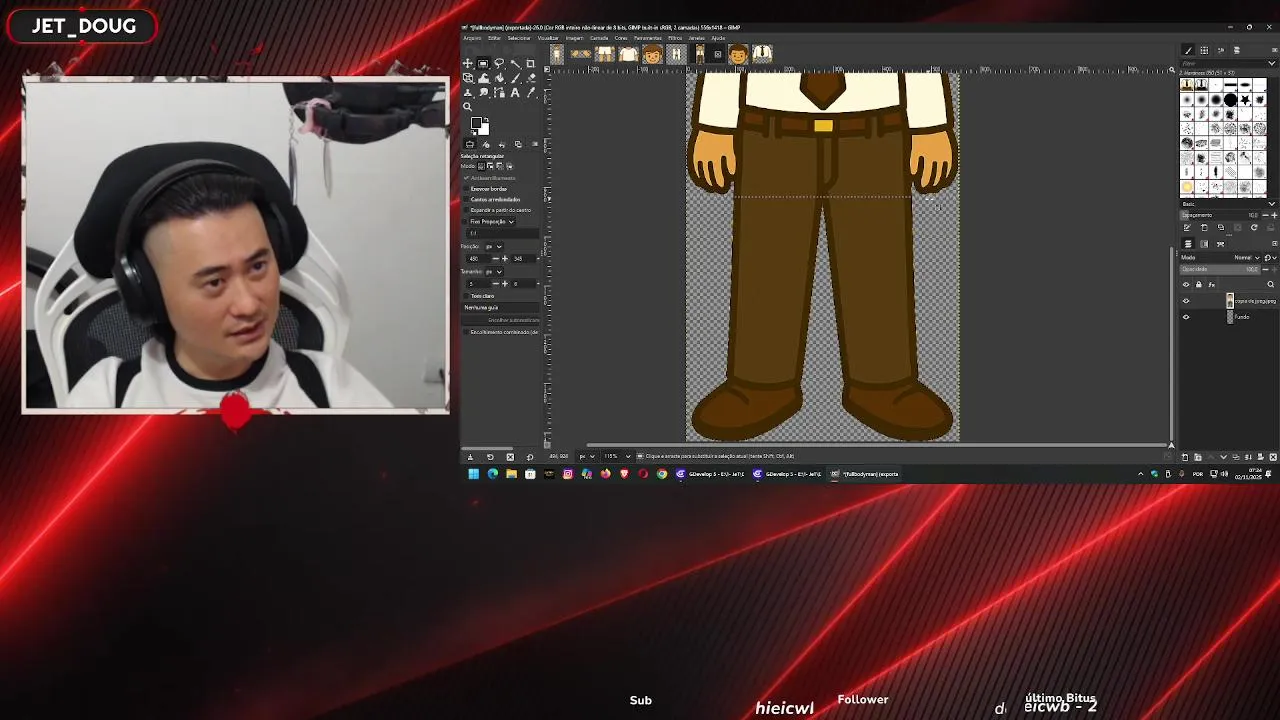This screenshot has height=720, width=1280.
Task: Expand the brush filter dropdown
Action: 1271,63
